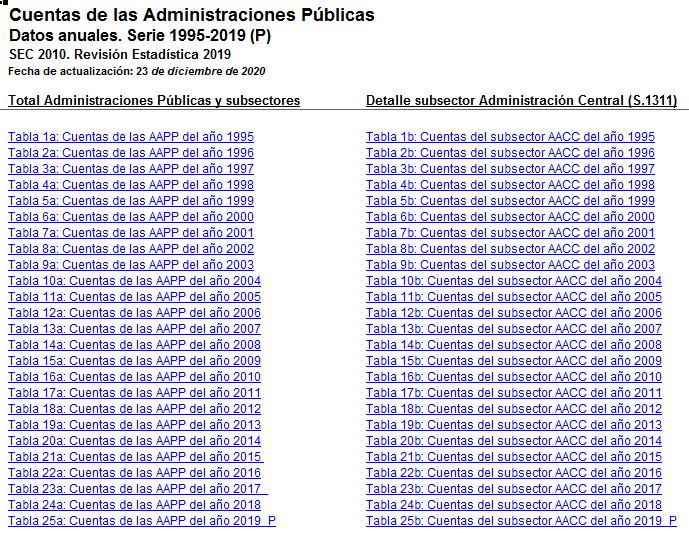Open Tabla 5a AAPP accounts for 1999
Screen dimensions: 689x544
131,201
